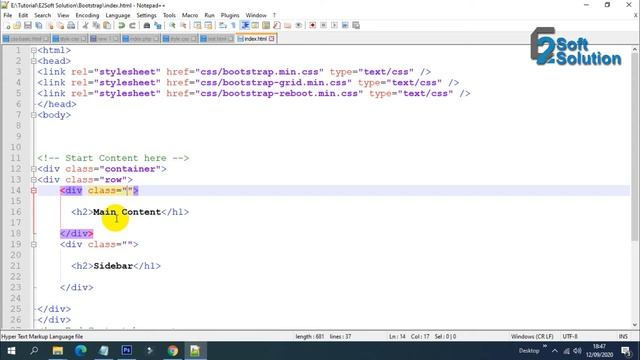Toggle the highlighted Indent Guide button
640x360 pixels.
point(245,25)
